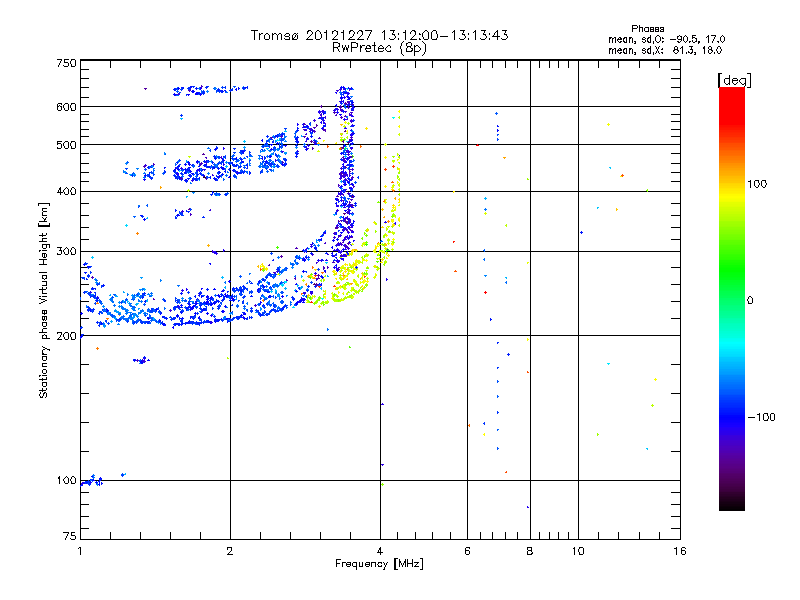This screenshot has height=600, width=800.
Task: Click the x-axis label '16'
Action: [x=680, y=551]
